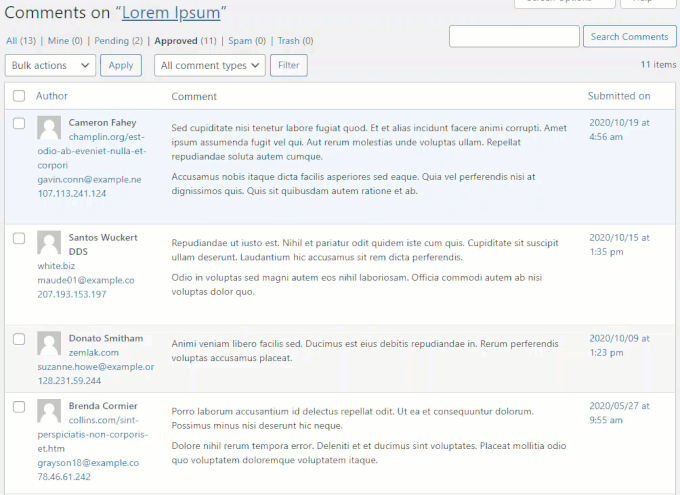Click the author name Santos Wuckert DDS

103,245
